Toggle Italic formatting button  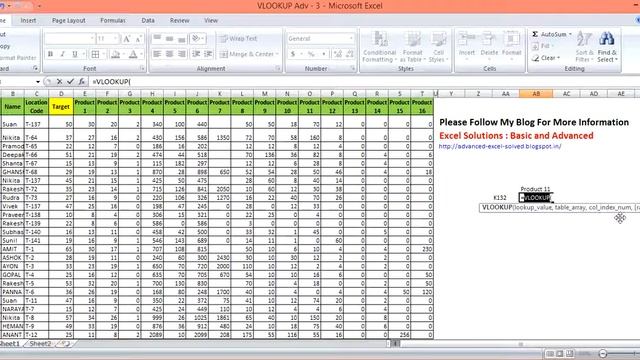pyautogui.click(x=62, y=54)
